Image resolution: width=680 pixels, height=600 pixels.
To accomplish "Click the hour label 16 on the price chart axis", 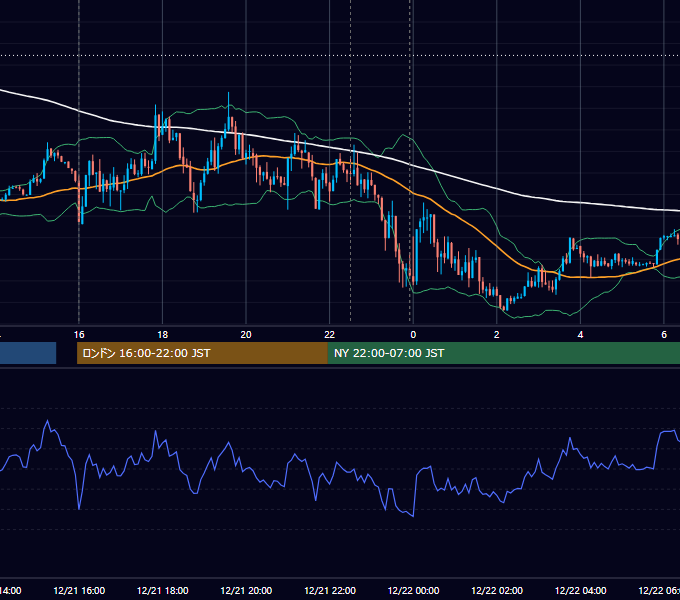I will (x=79, y=335).
